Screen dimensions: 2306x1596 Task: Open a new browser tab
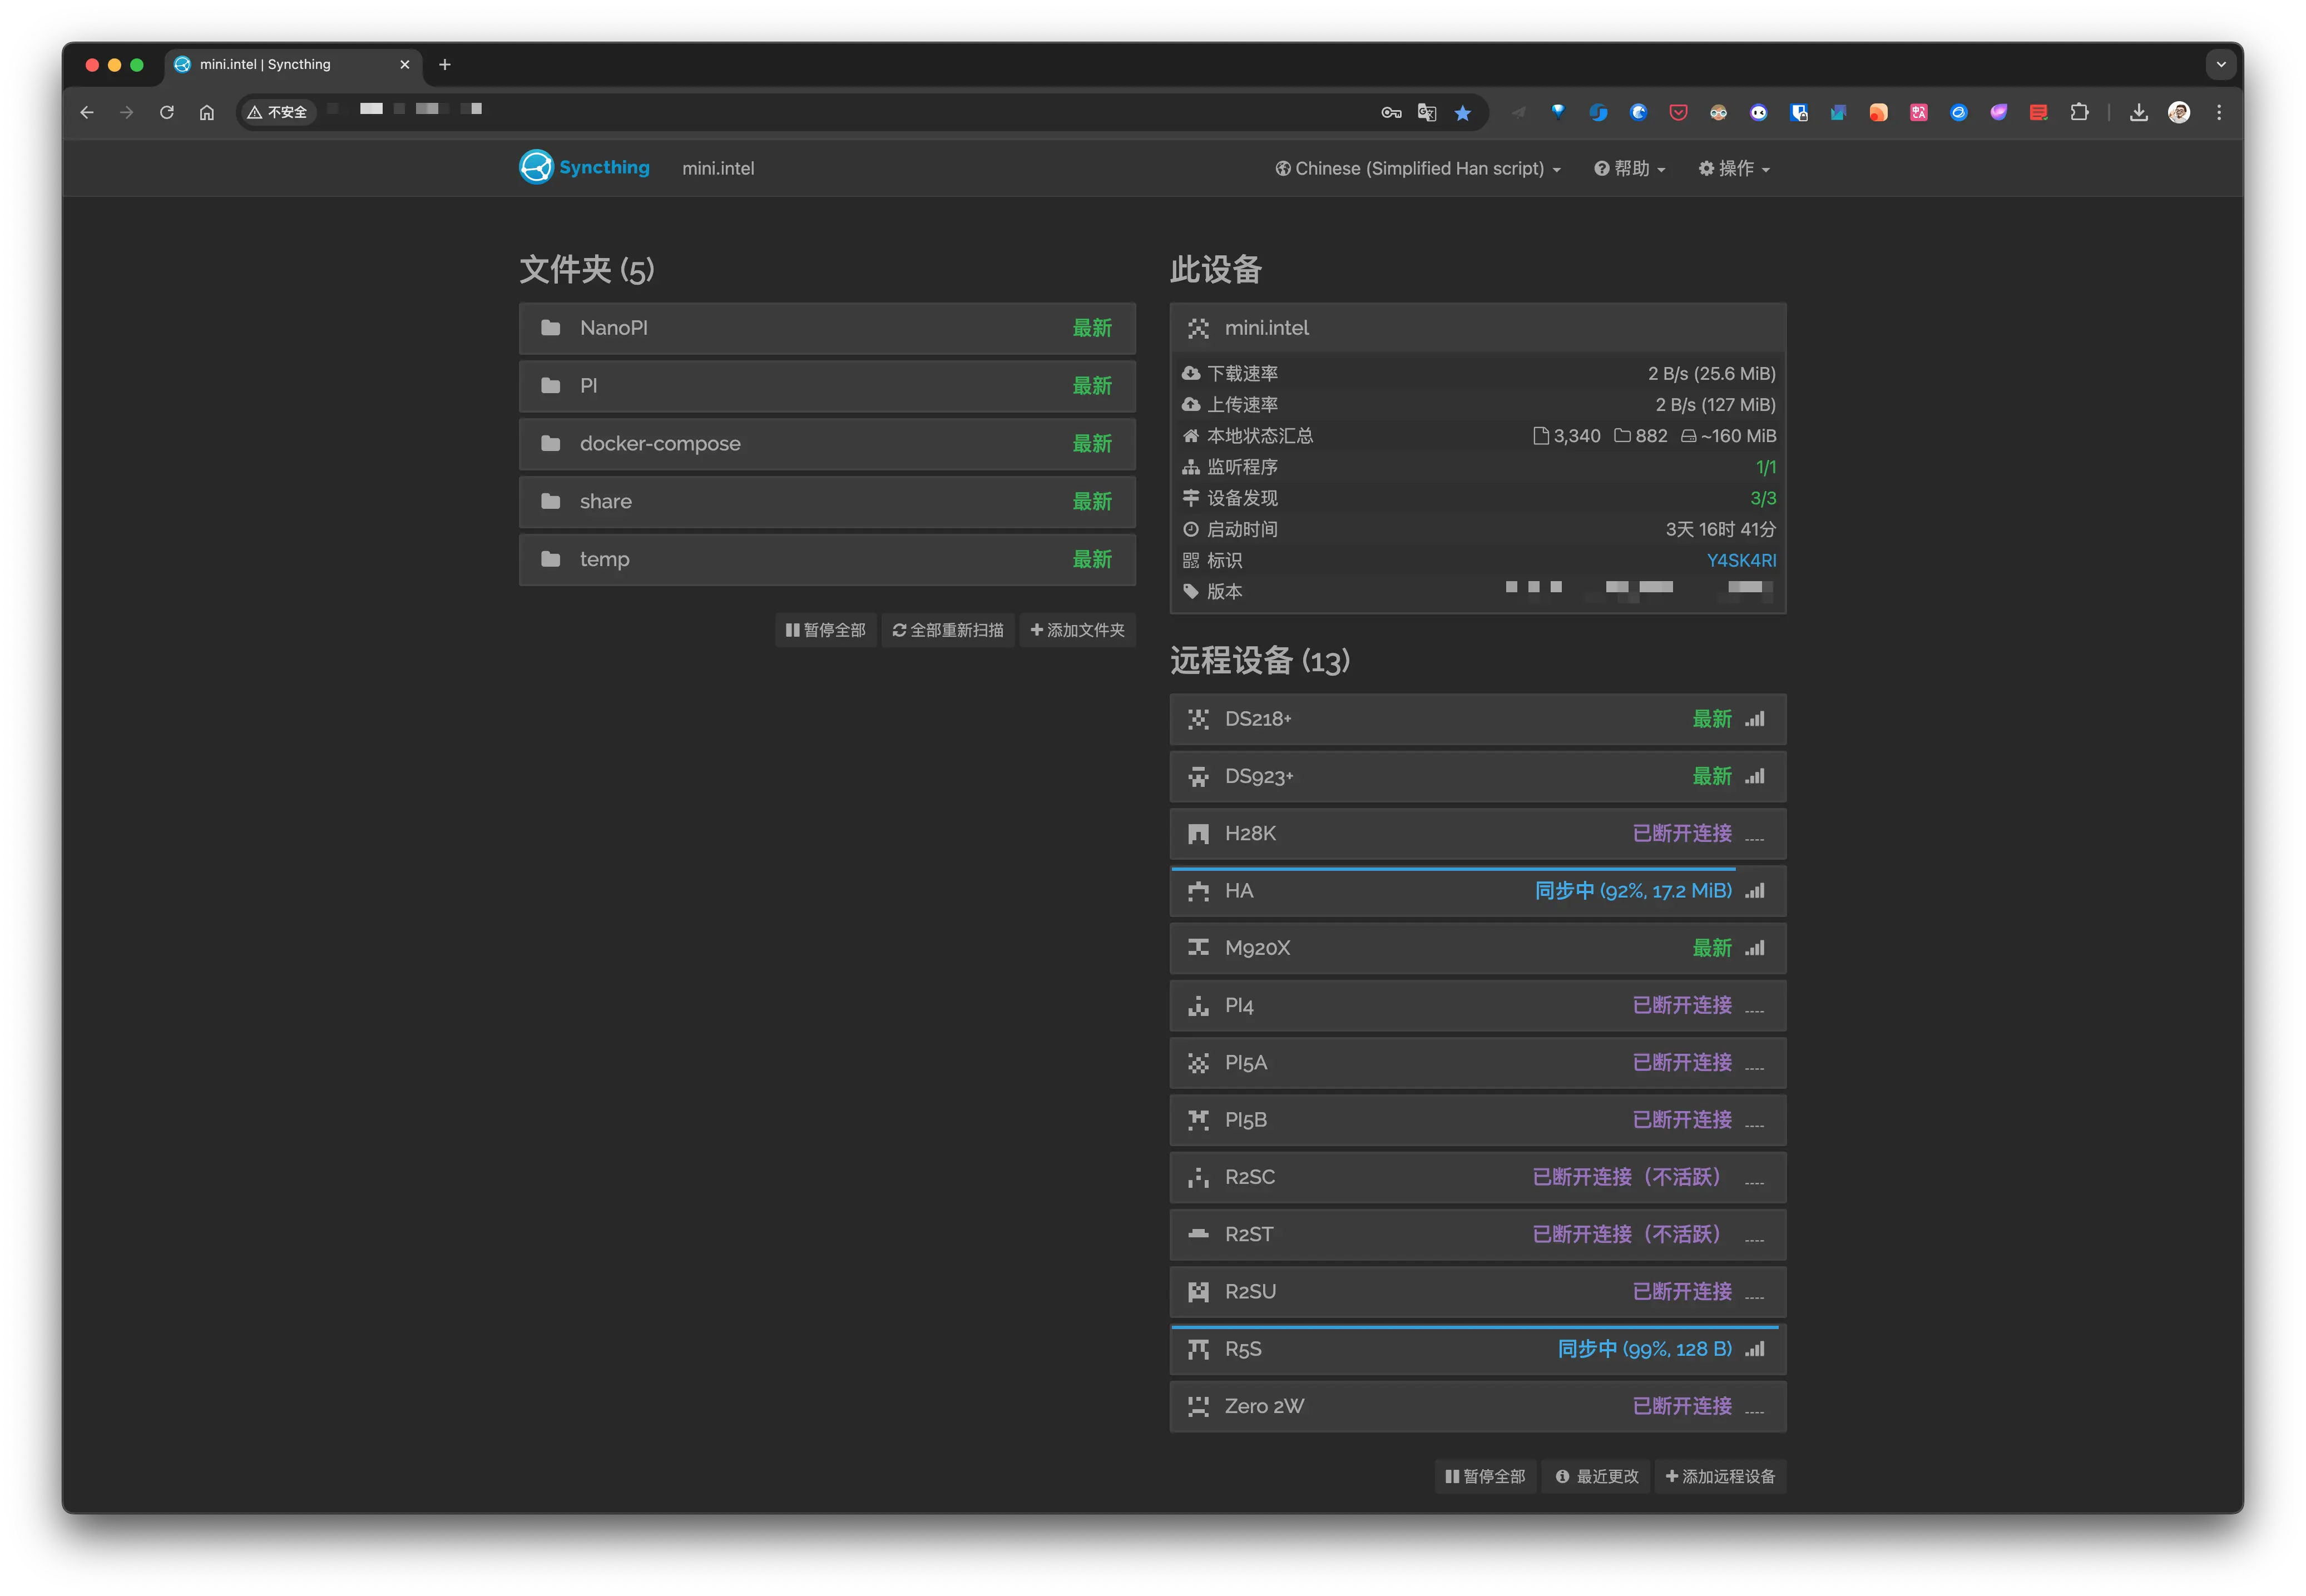445,65
